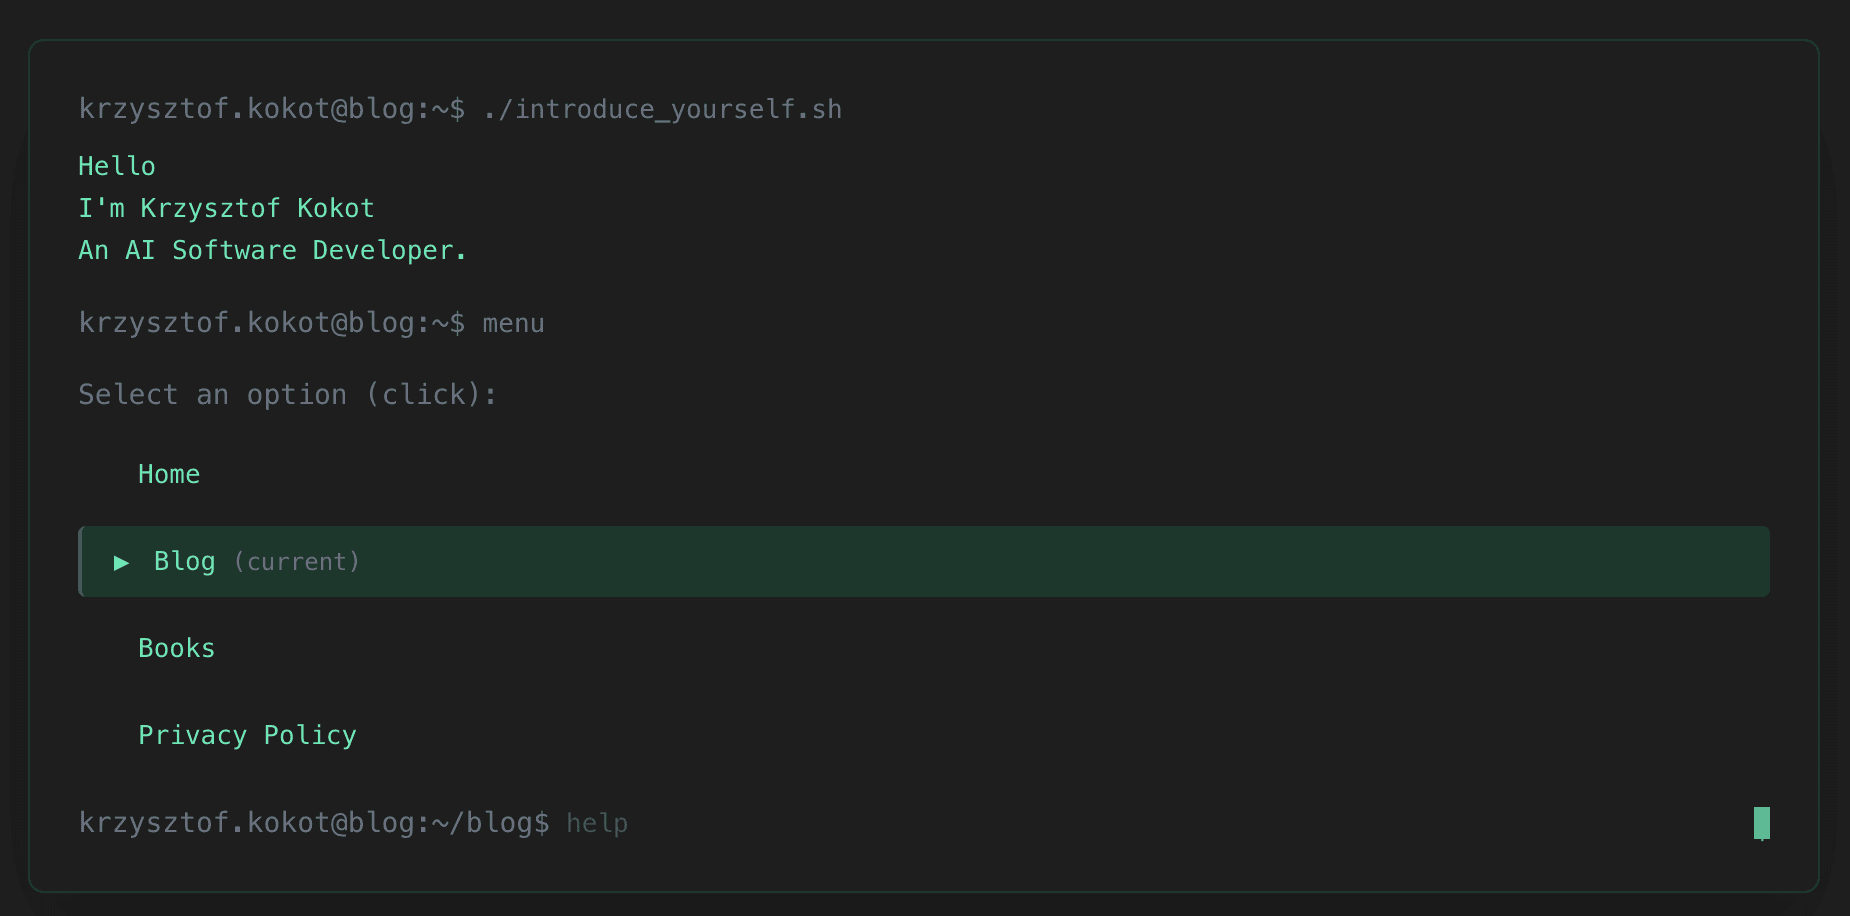Select the 'Hello' greeting line
Viewport: 1850px width, 916px height.
[116, 166]
